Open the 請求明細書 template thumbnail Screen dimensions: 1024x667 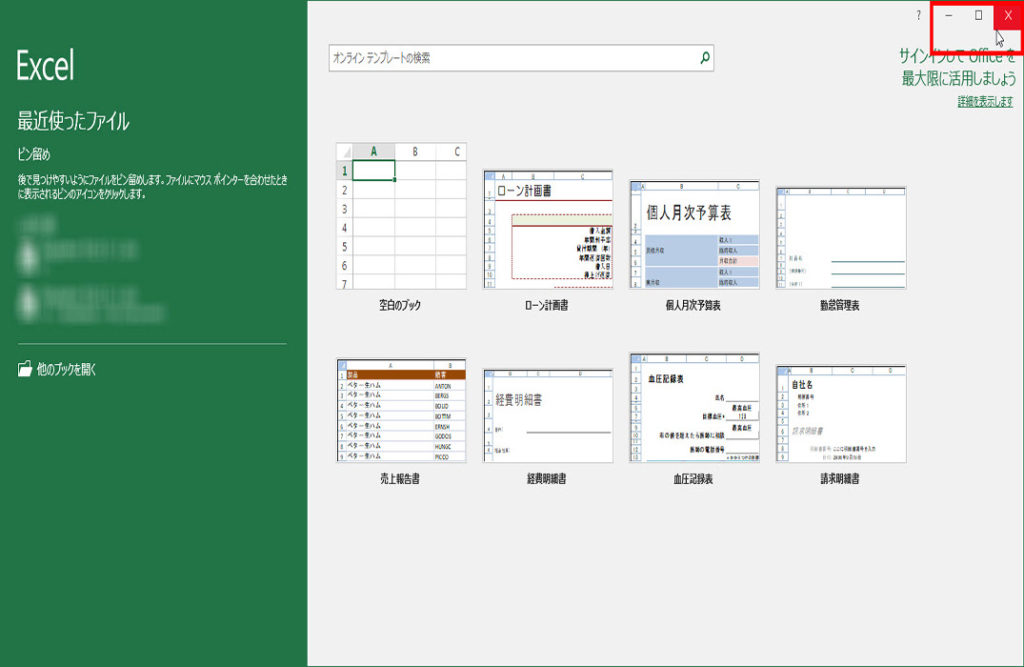(x=840, y=413)
